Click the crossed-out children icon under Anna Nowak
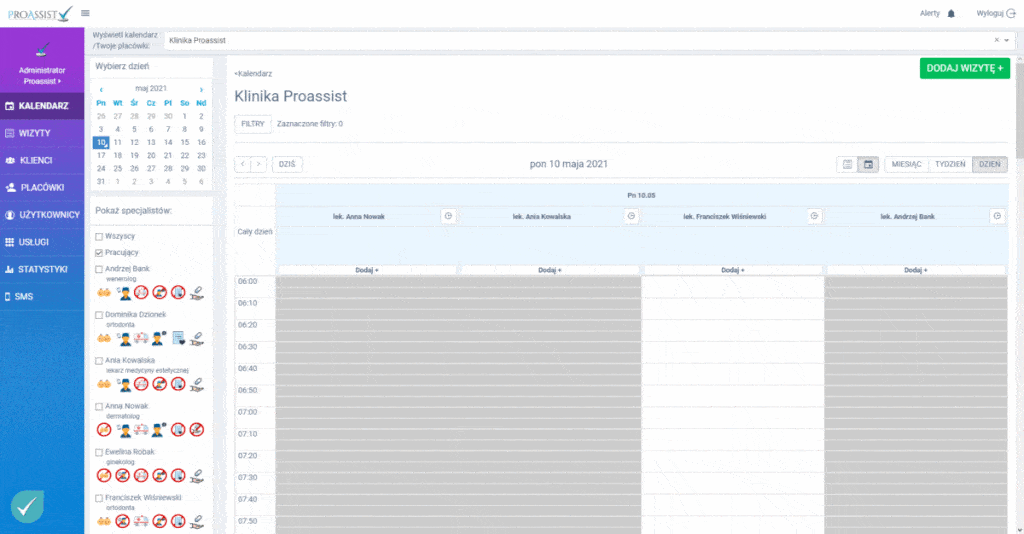 pos(104,430)
